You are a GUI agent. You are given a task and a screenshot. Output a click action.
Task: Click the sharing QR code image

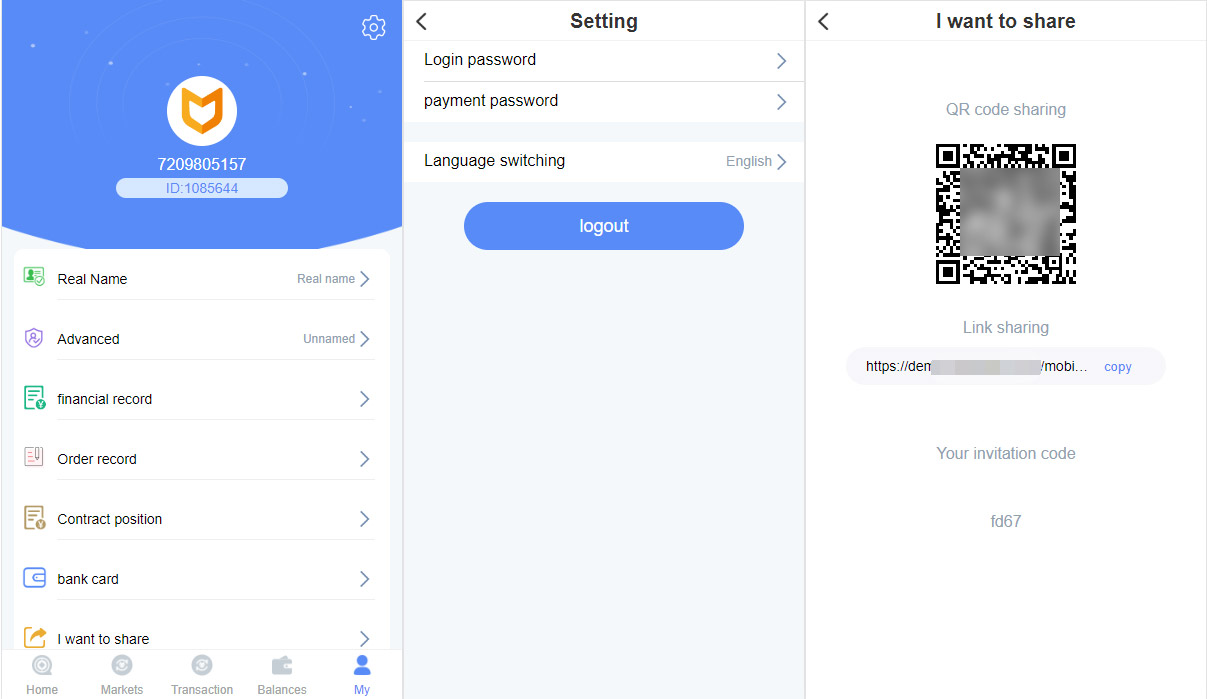click(x=1006, y=214)
